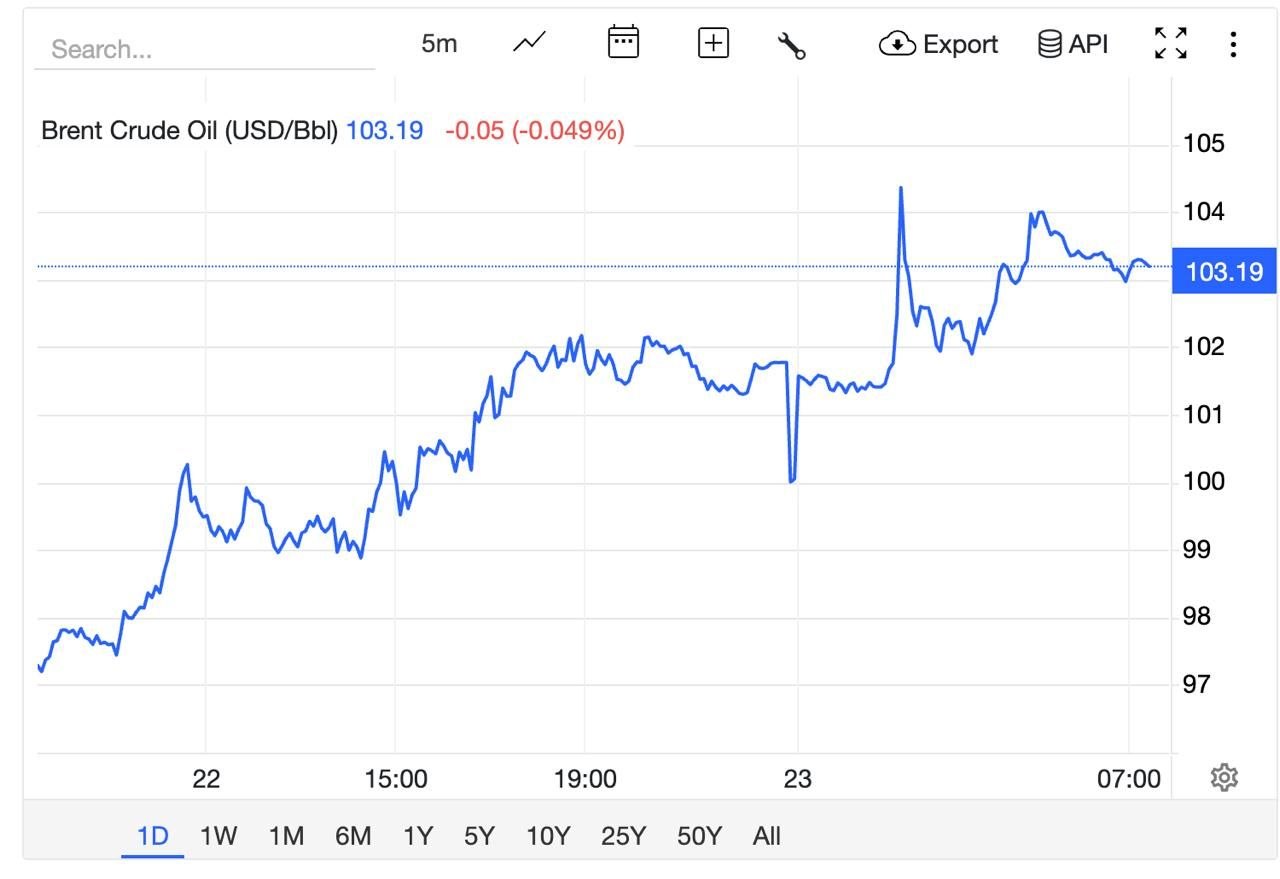The image size is (1280, 879).
Task: Select the 1D time range tab
Action: [153, 836]
